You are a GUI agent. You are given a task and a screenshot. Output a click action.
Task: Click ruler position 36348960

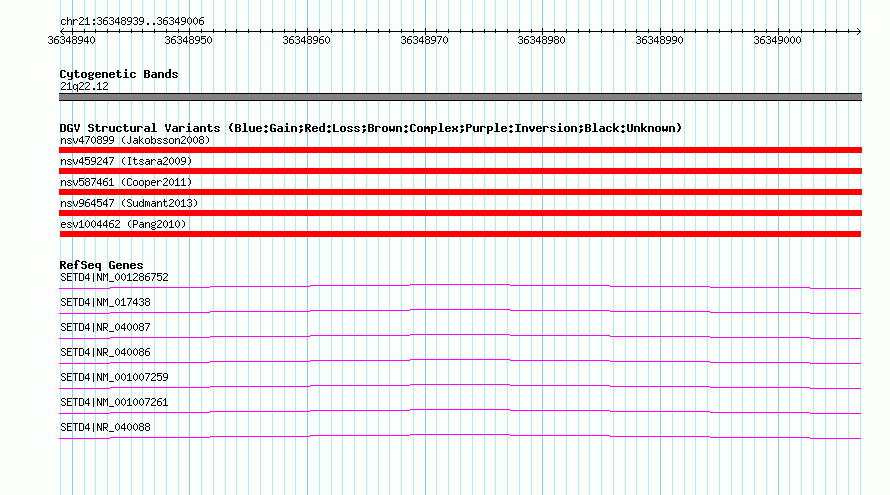[307, 40]
